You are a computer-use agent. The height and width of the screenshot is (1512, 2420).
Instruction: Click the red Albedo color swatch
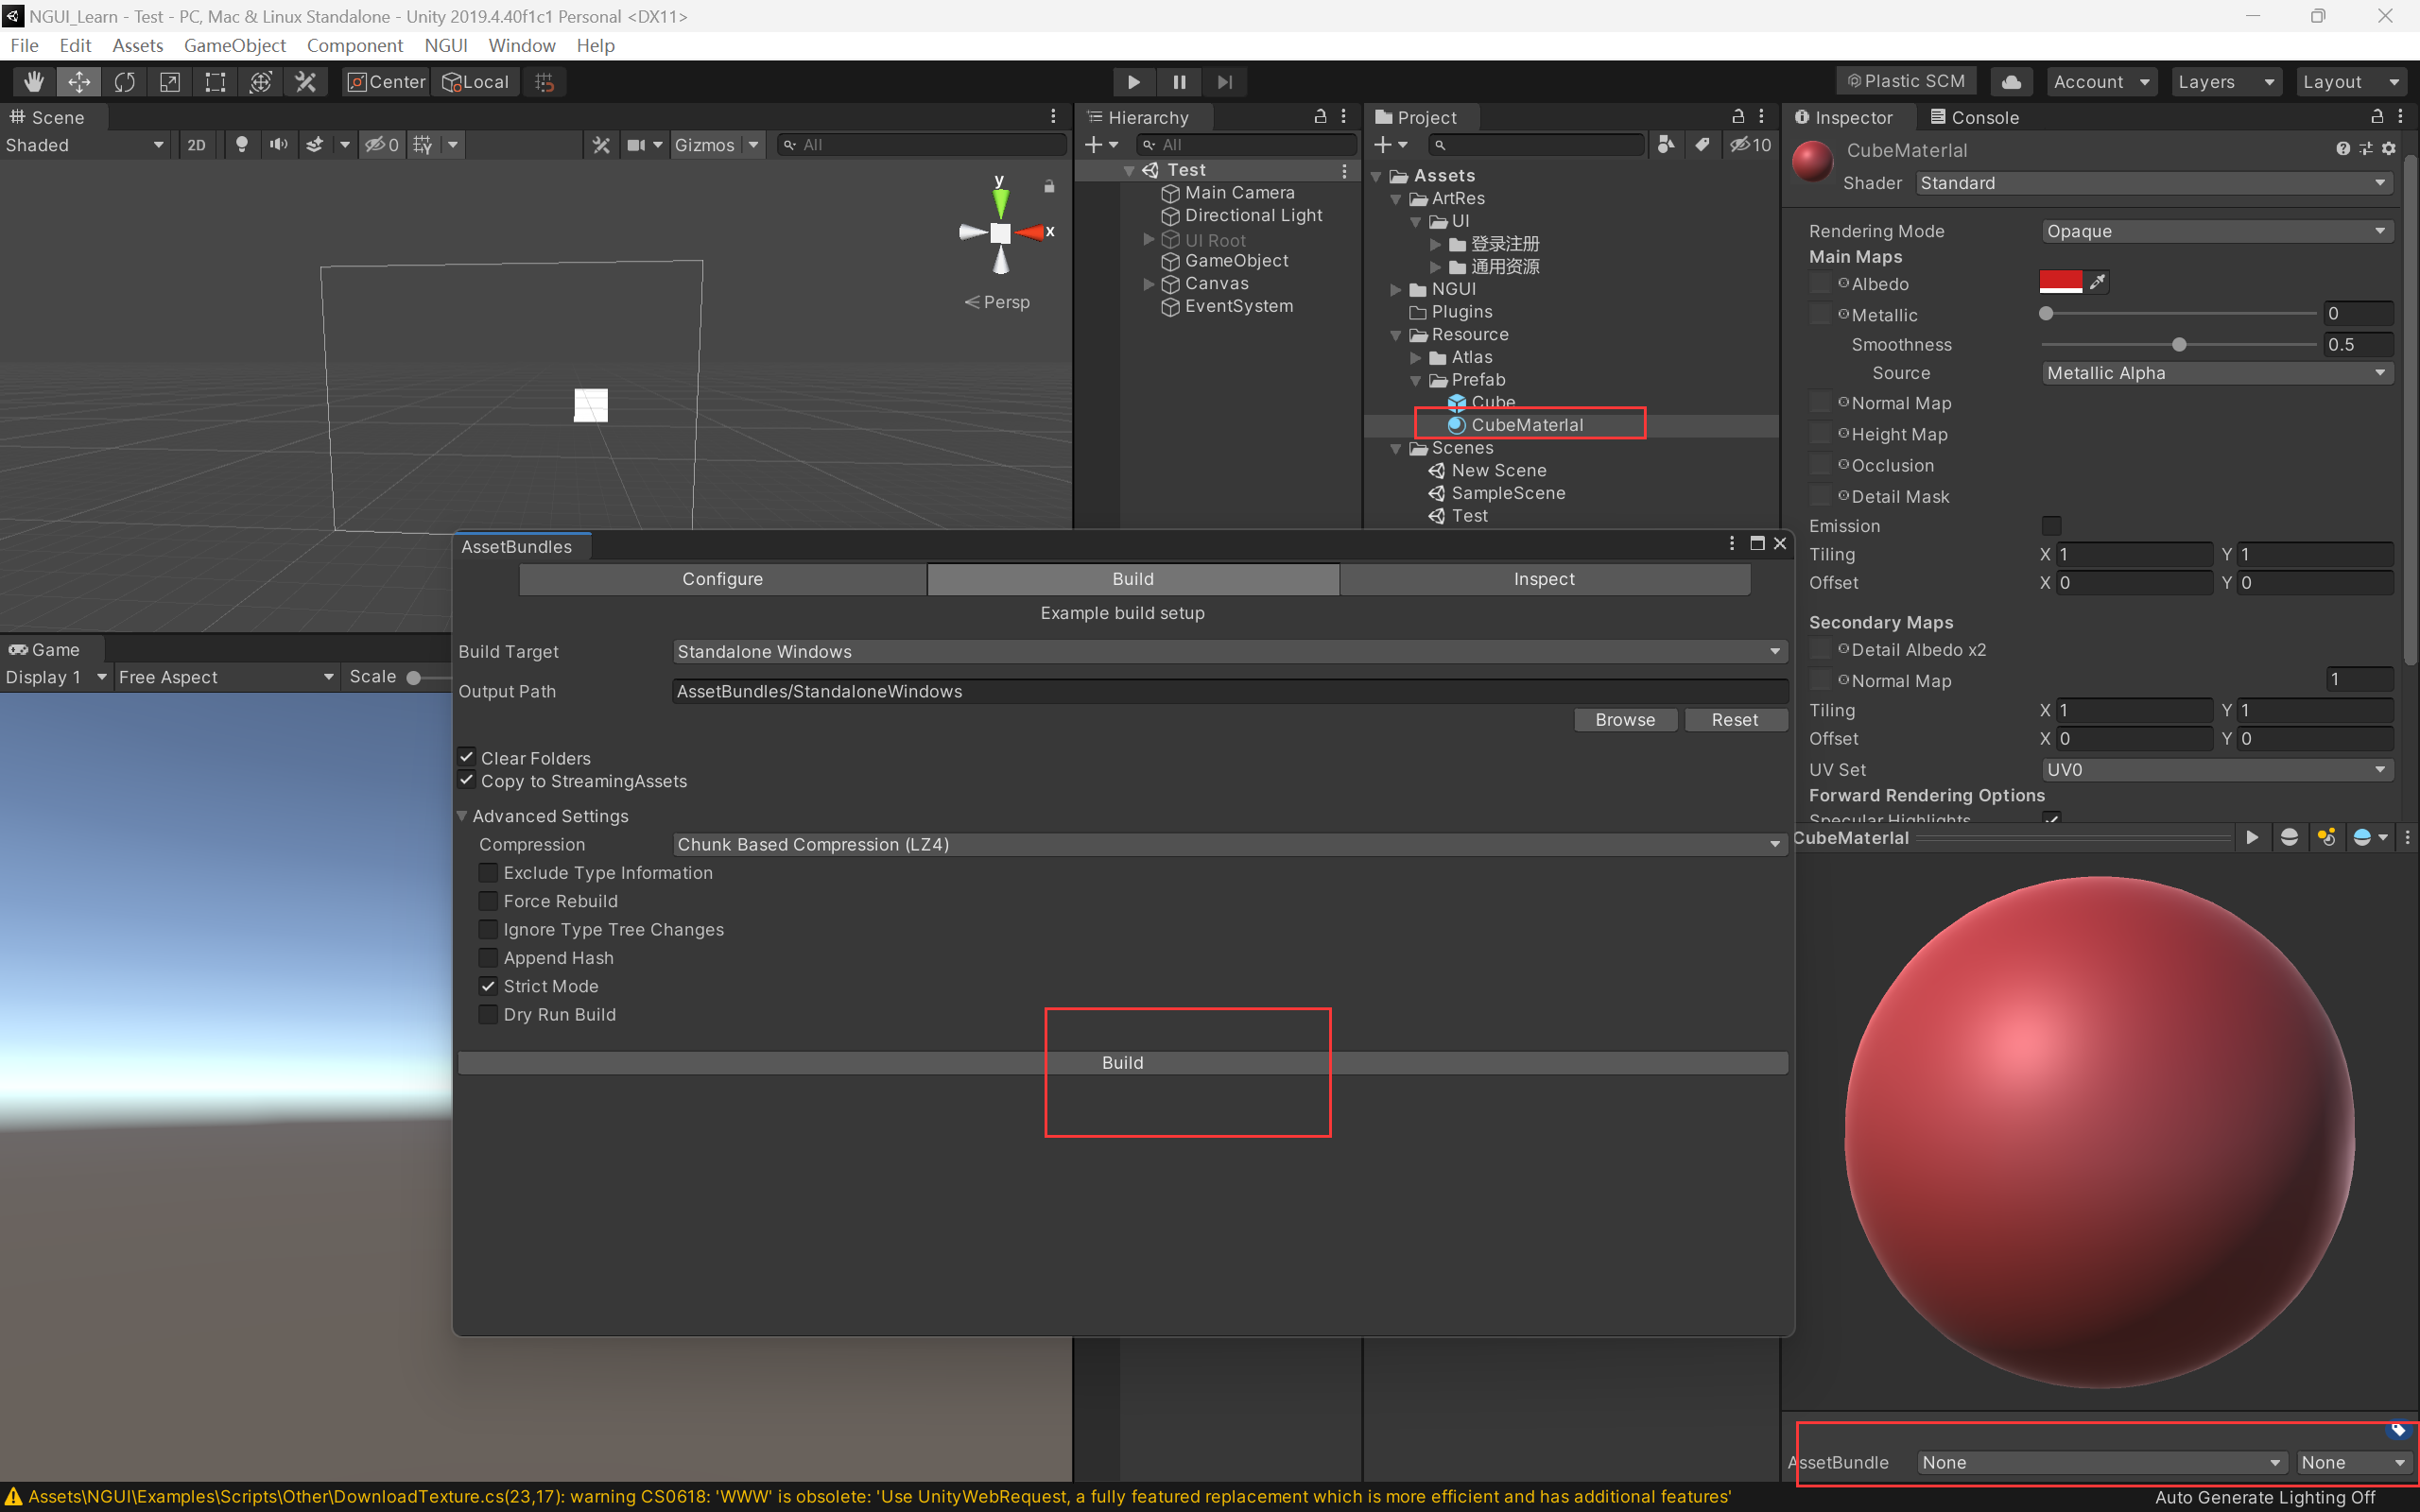coord(2060,282)
